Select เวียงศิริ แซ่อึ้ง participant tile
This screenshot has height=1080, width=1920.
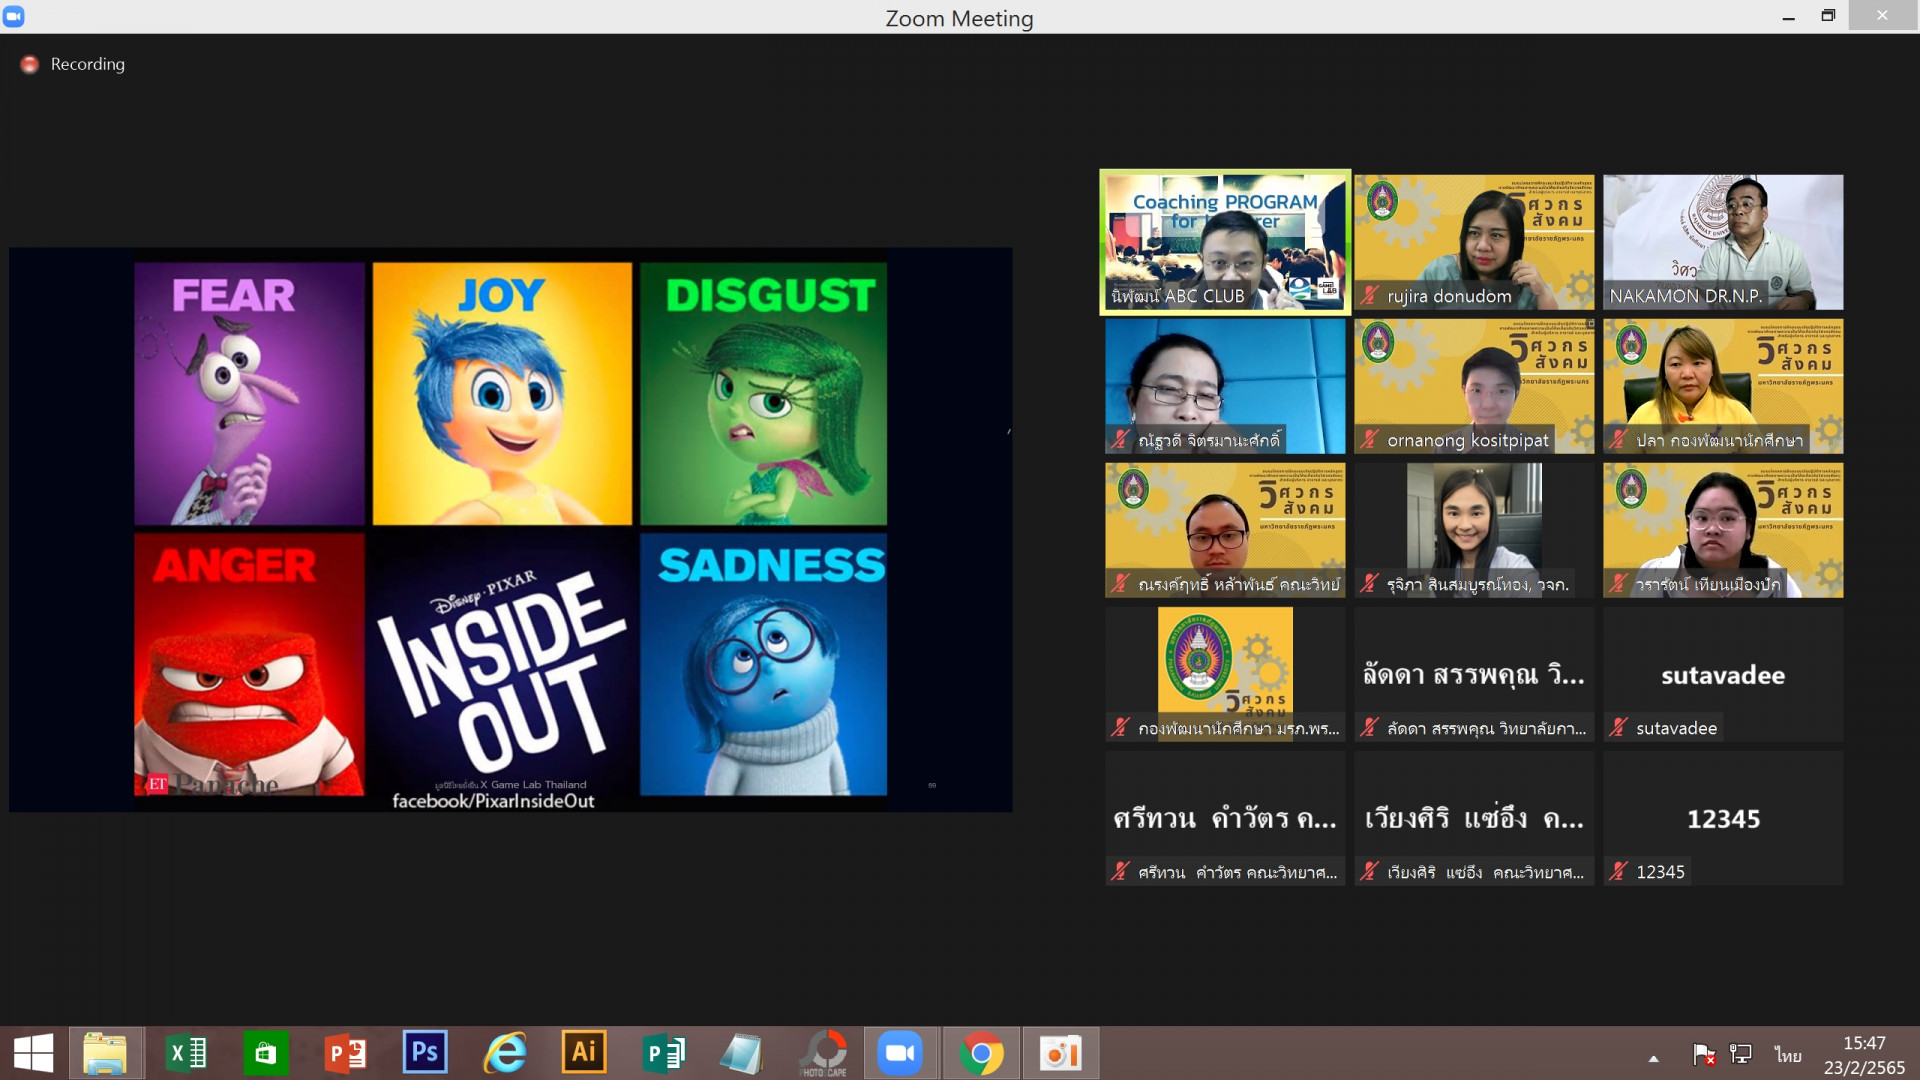(x=1474, y=818)
